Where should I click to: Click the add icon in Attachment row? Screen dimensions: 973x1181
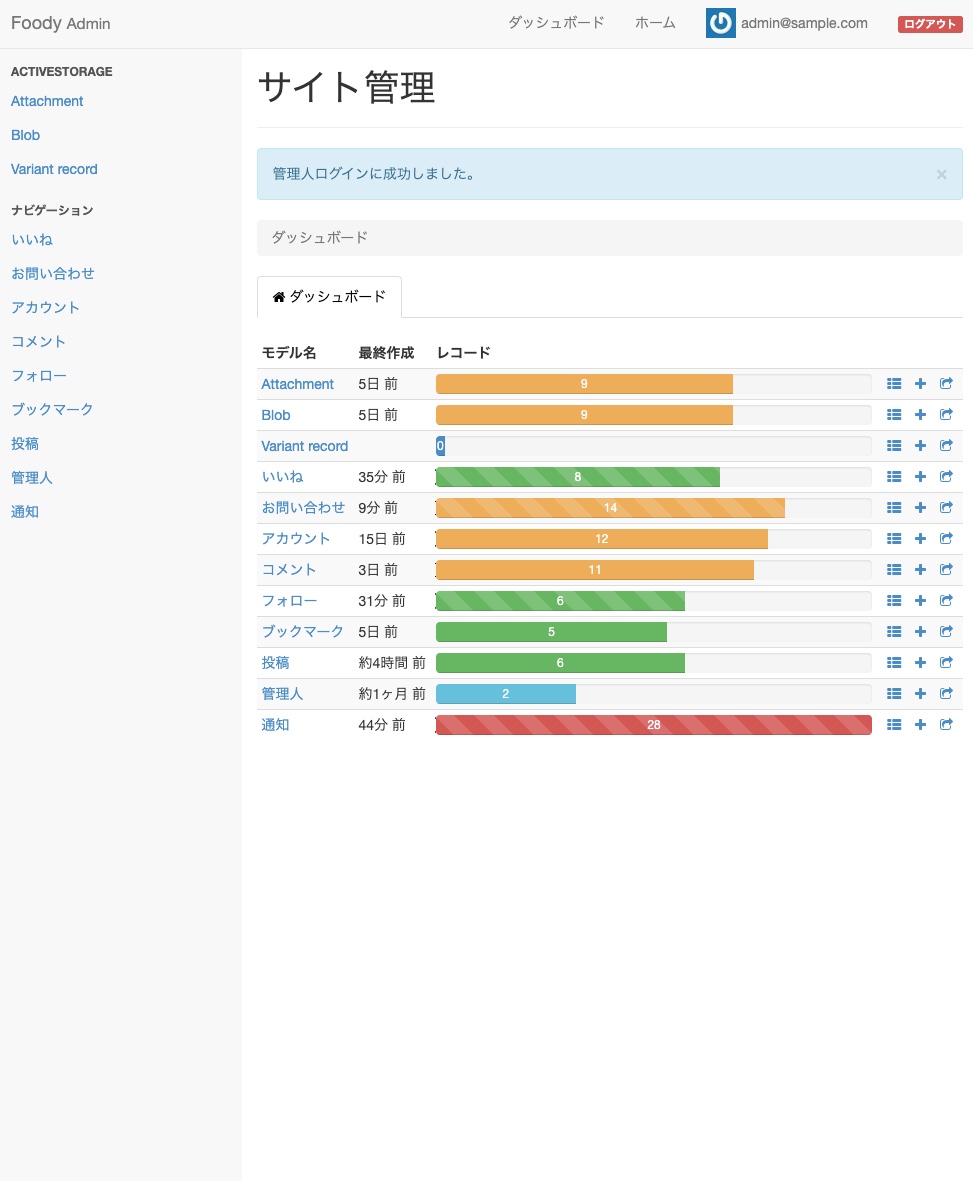(x=920, y=384)
